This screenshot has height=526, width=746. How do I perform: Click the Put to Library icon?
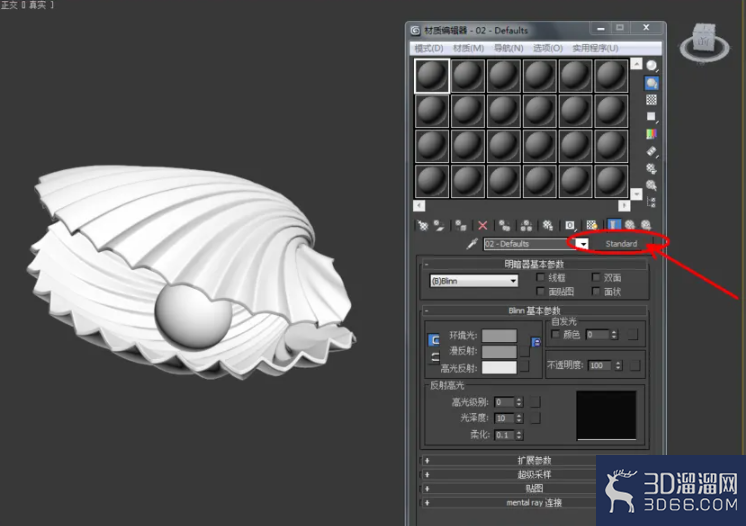pyautogui.click(x=548, y=225)
